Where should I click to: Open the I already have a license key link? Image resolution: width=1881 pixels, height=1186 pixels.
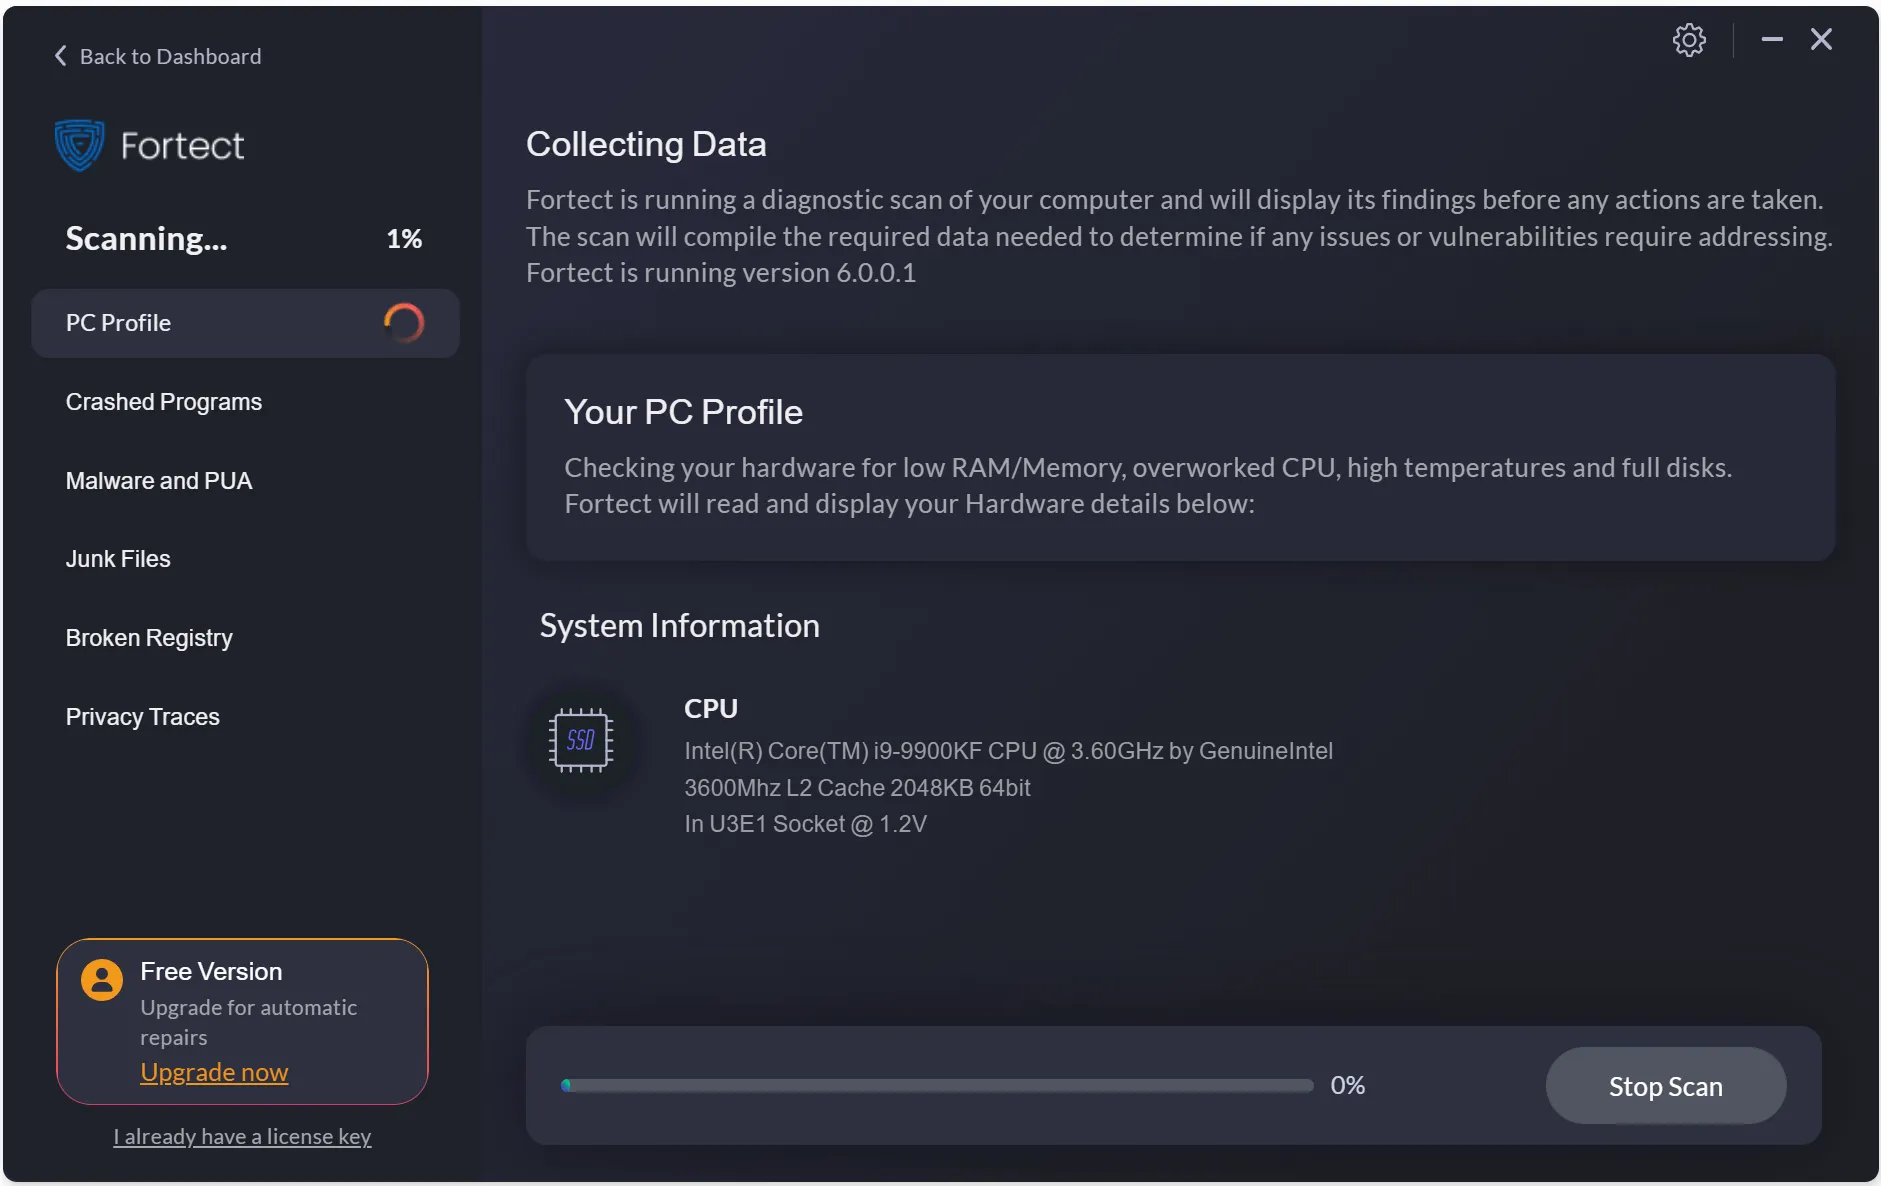241,1136
